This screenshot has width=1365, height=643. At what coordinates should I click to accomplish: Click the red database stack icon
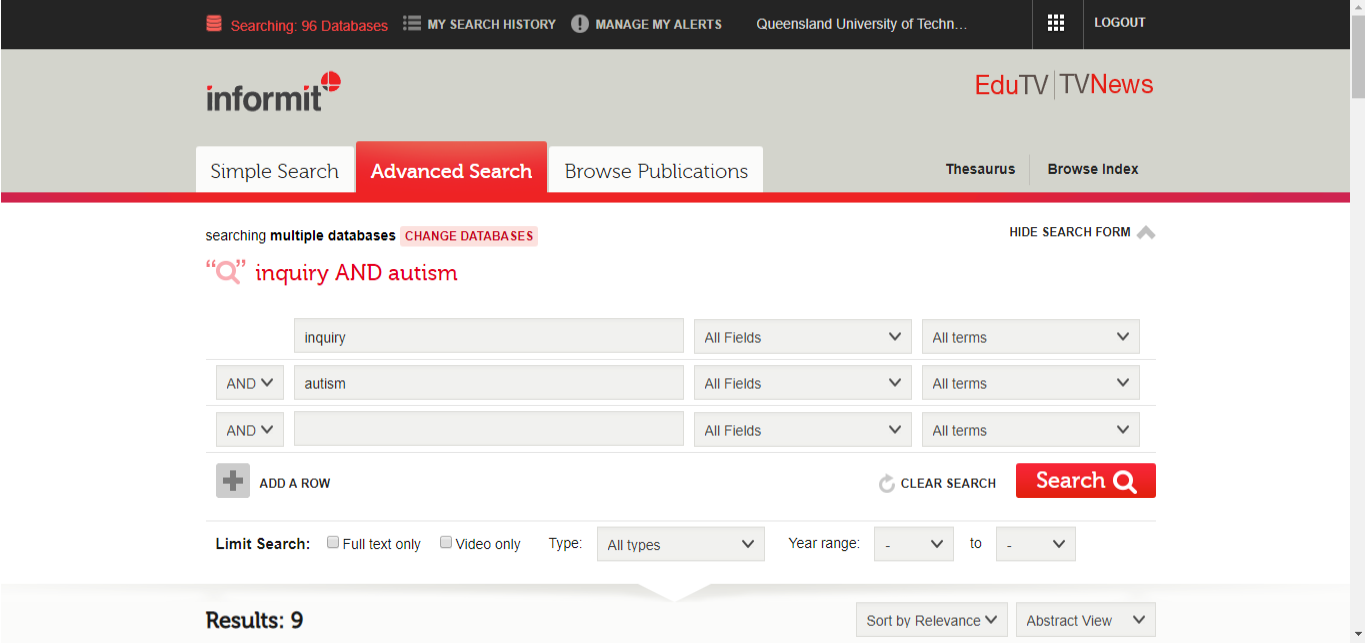[214, 24]
